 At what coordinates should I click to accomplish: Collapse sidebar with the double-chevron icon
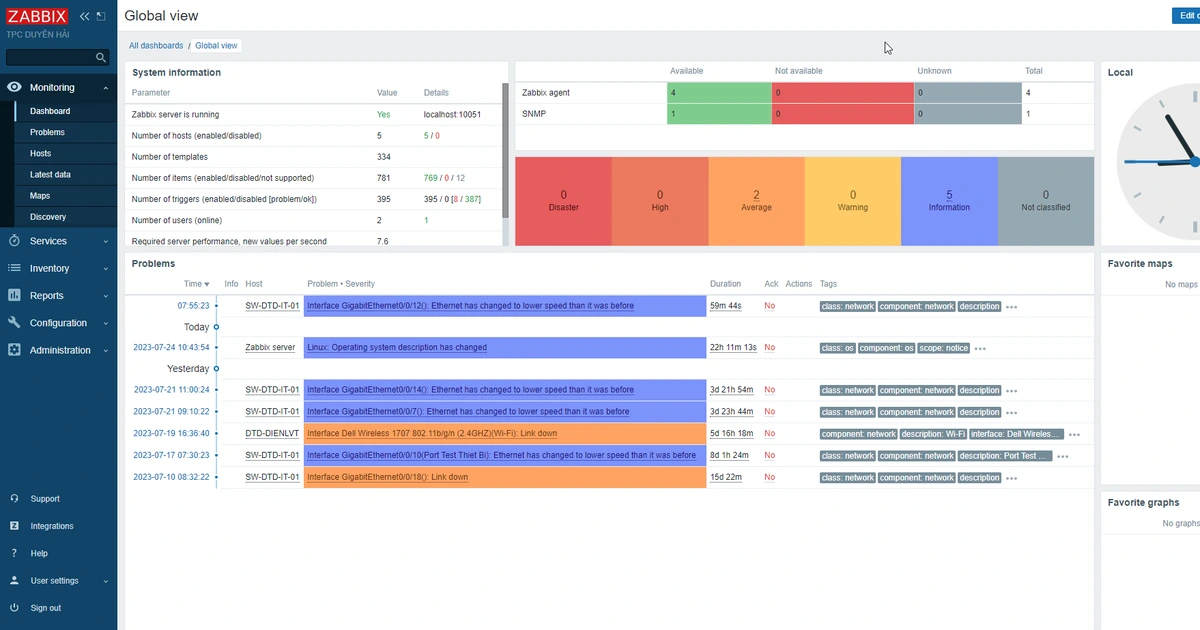point(84,15)
